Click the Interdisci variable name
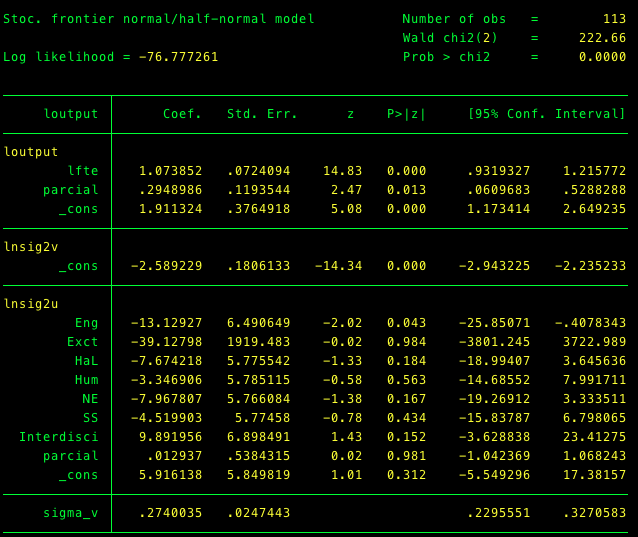638x537 pixels. (58, 437)
